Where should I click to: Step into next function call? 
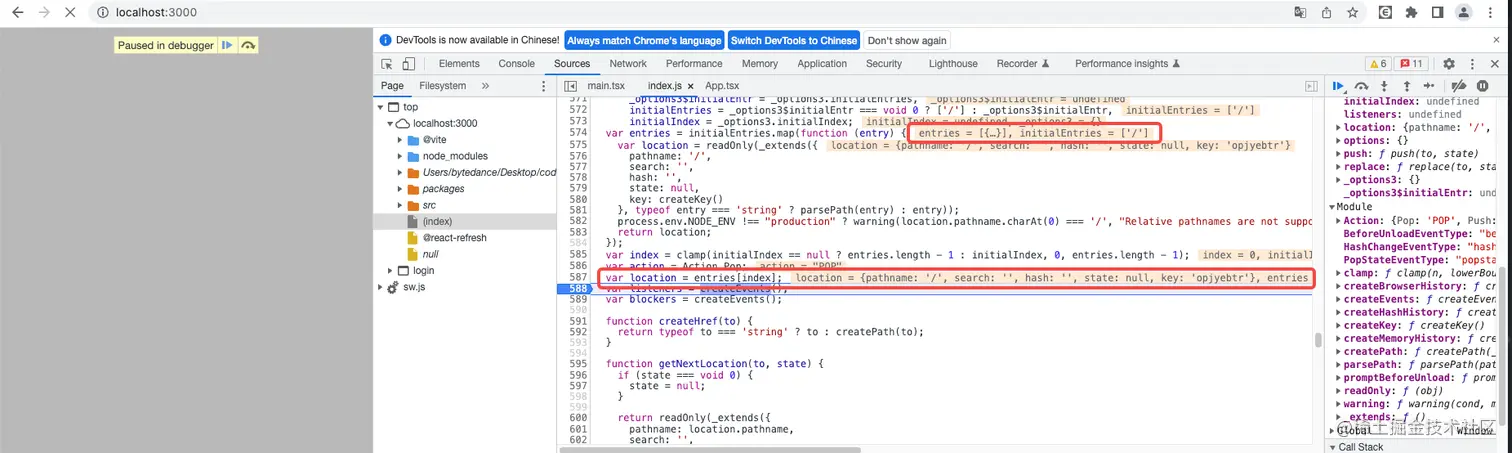1384,87
